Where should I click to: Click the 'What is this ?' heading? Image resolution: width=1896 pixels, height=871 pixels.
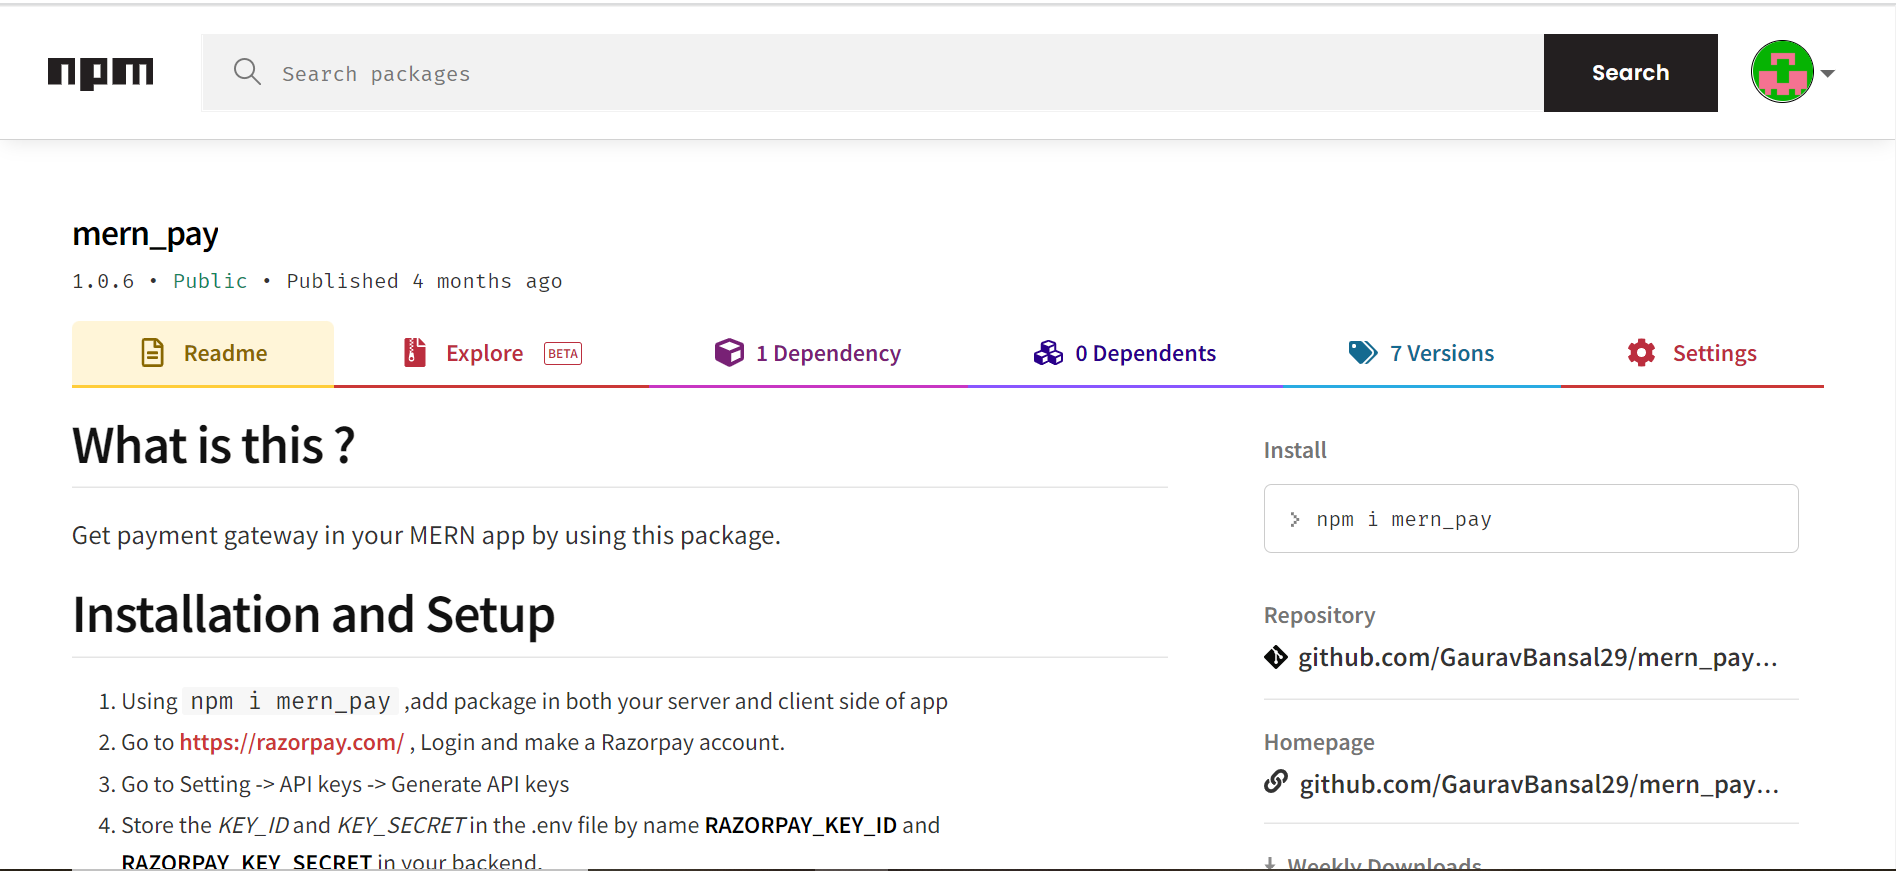pyautogui.click(x=214, y=446)
